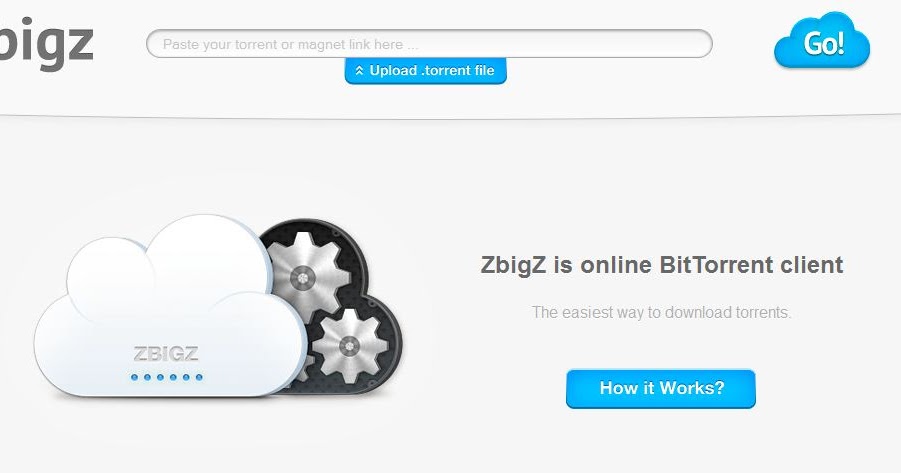Click the word ZbigZ starting the headline

coord(513,266)
